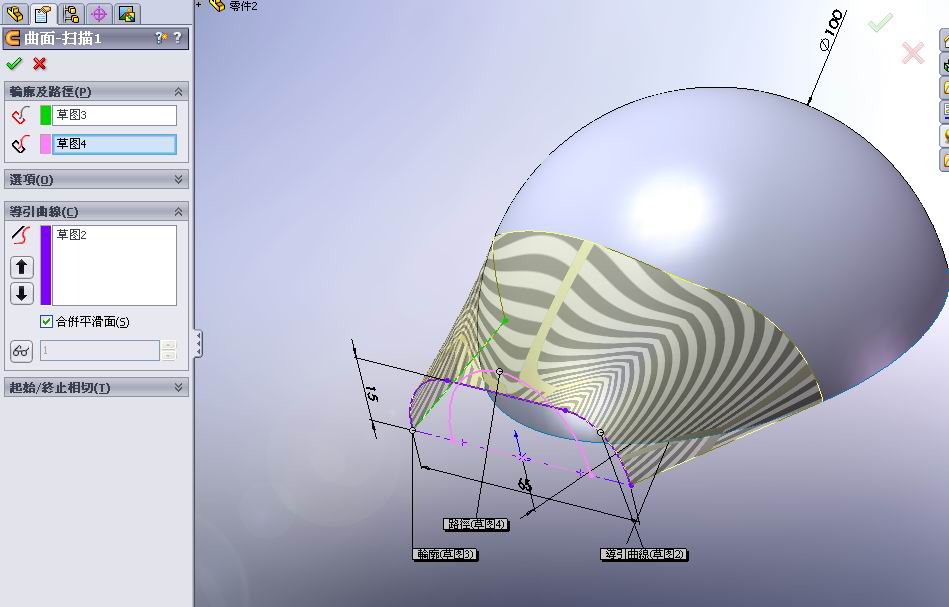Collapse the 導引曲線(C) guide curves section
Viewport: 949px width, 607px height.
178,211
